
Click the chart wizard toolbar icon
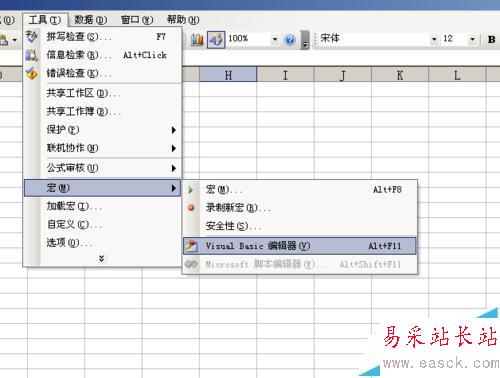click(197, 40)
